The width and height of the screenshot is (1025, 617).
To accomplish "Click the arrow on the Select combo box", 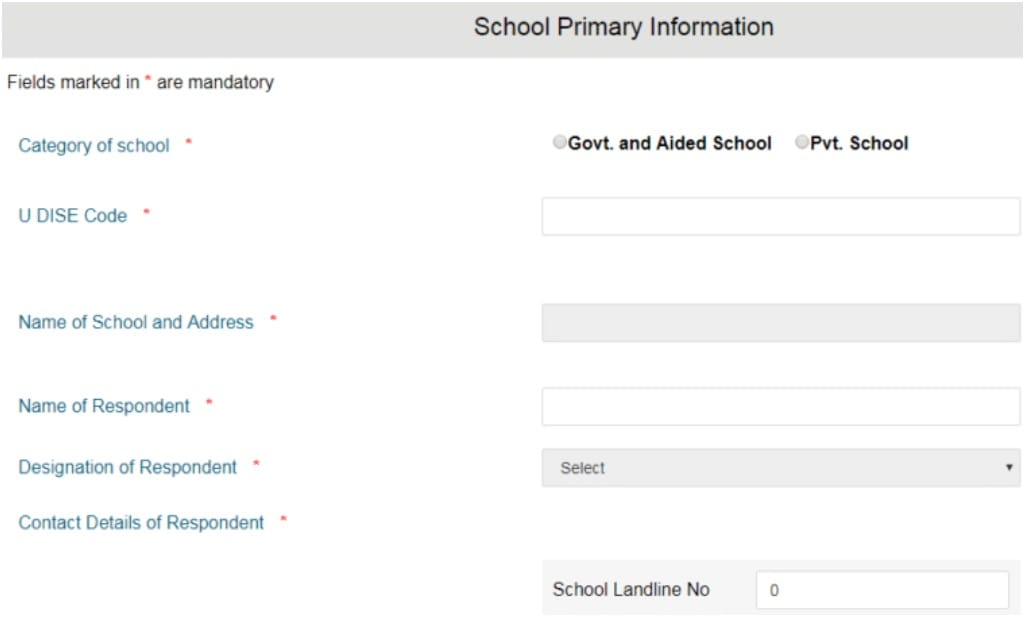I will pyautogui.click(x=1009, y=468).
